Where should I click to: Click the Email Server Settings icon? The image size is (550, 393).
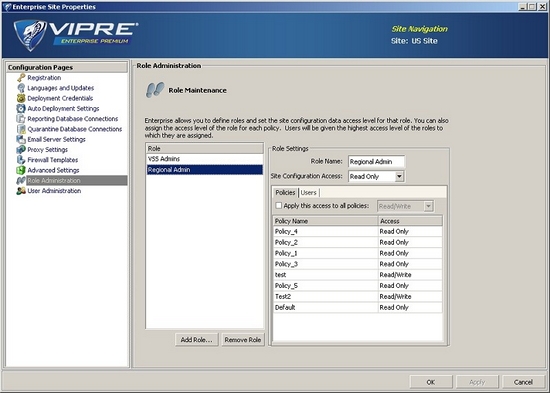tap(21, 139)
